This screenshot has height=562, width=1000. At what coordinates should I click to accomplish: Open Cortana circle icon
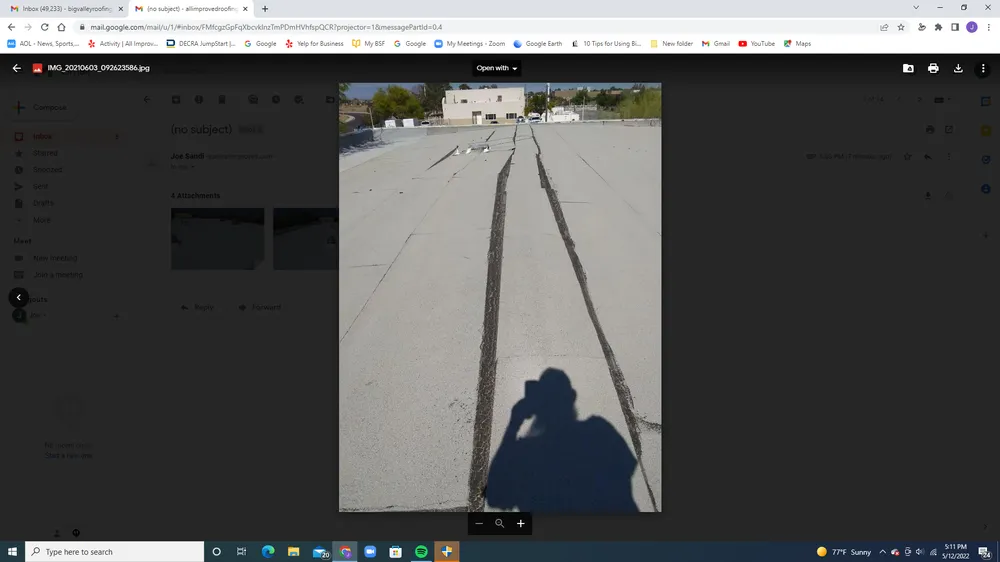[x=216, y=552]
